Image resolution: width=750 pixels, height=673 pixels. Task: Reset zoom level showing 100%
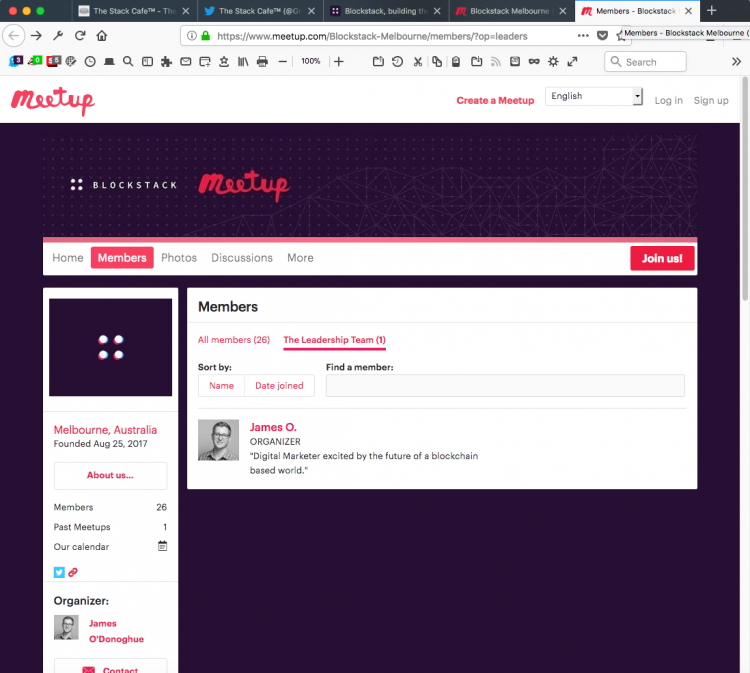pyautogui.click(x=310, y=61)
